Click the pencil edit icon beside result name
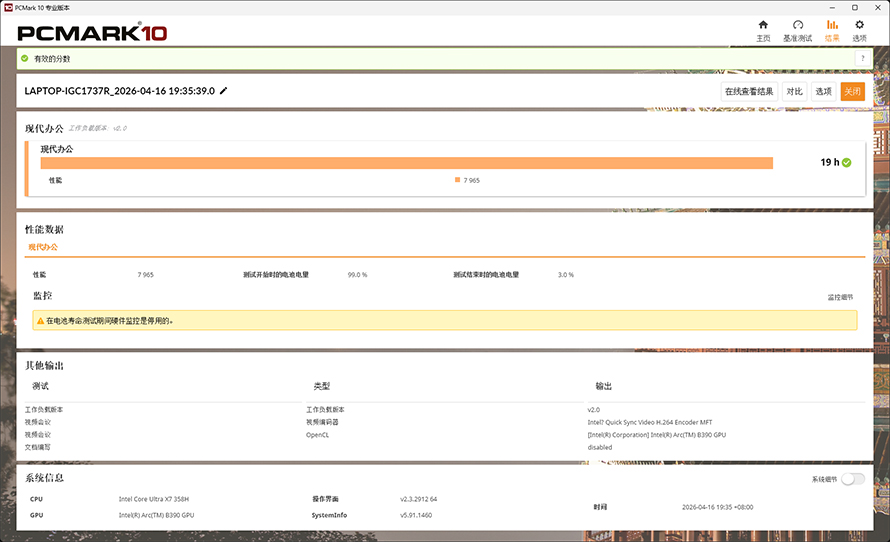Viewport: 890px width, 542px height. (x=224, y=91)
